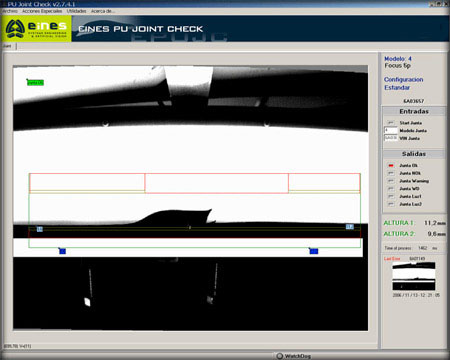
Task: Click the WatchDog status icon
Action: [280, 356]
